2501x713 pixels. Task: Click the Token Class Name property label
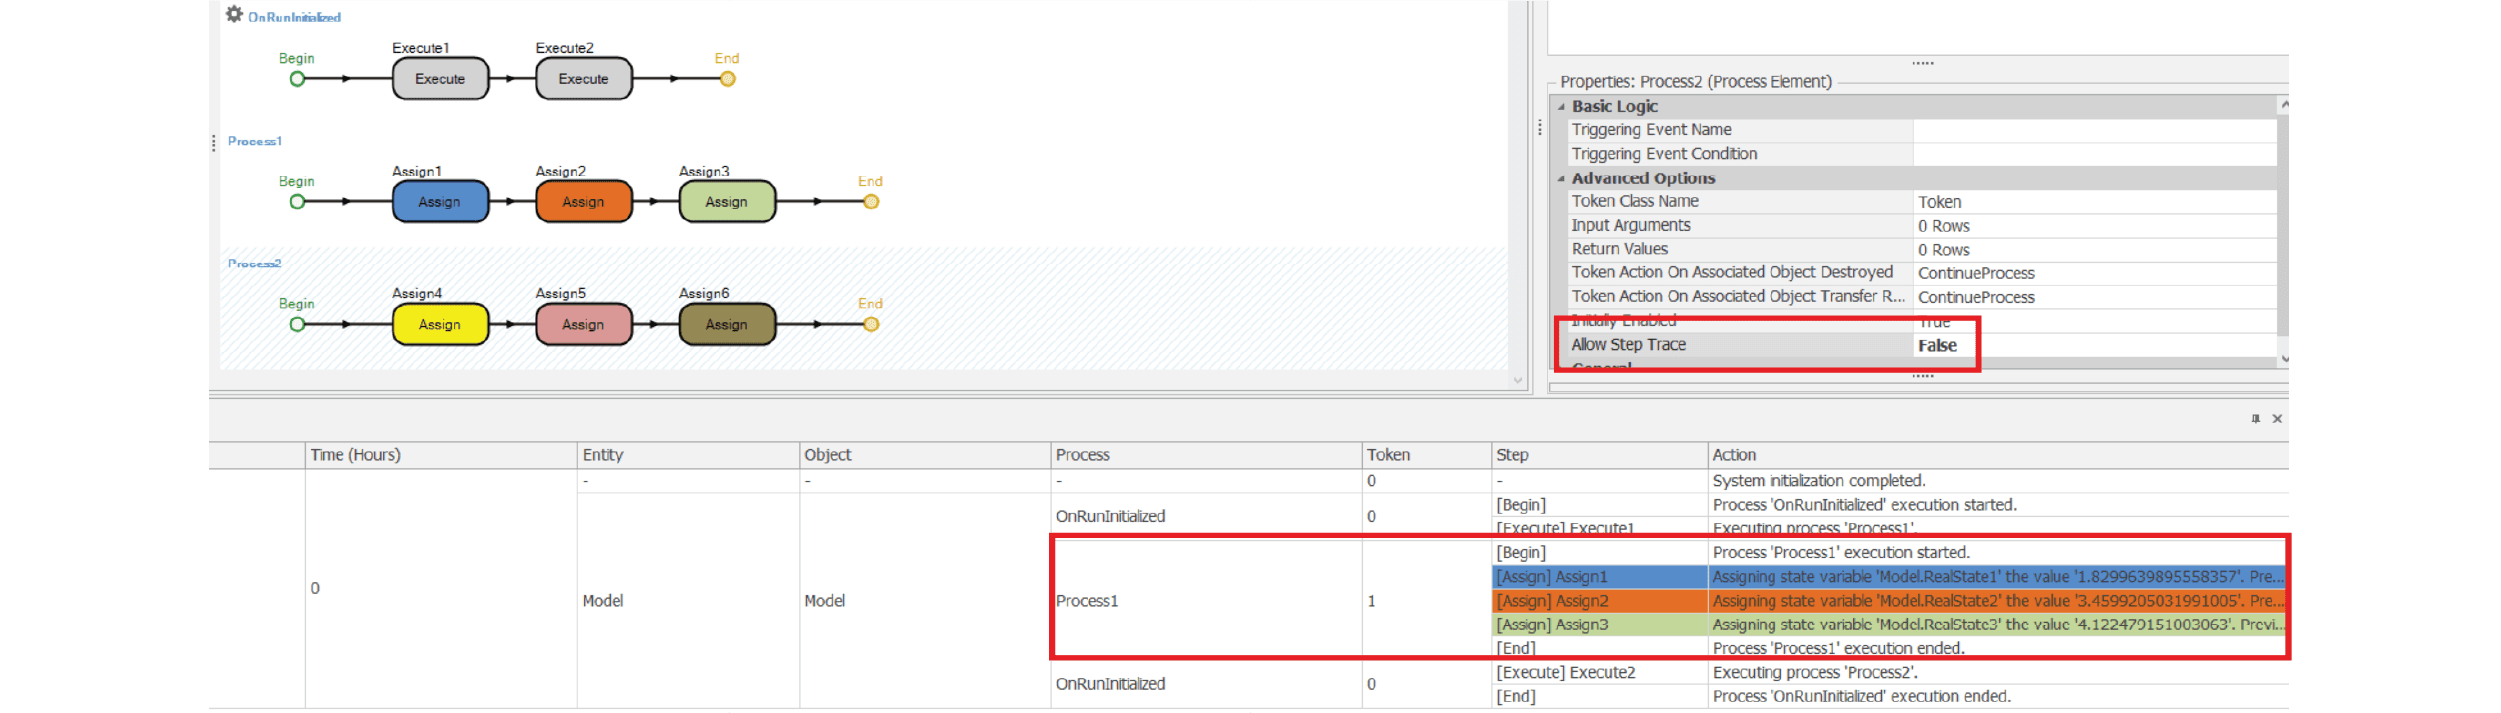[1635, 202]
